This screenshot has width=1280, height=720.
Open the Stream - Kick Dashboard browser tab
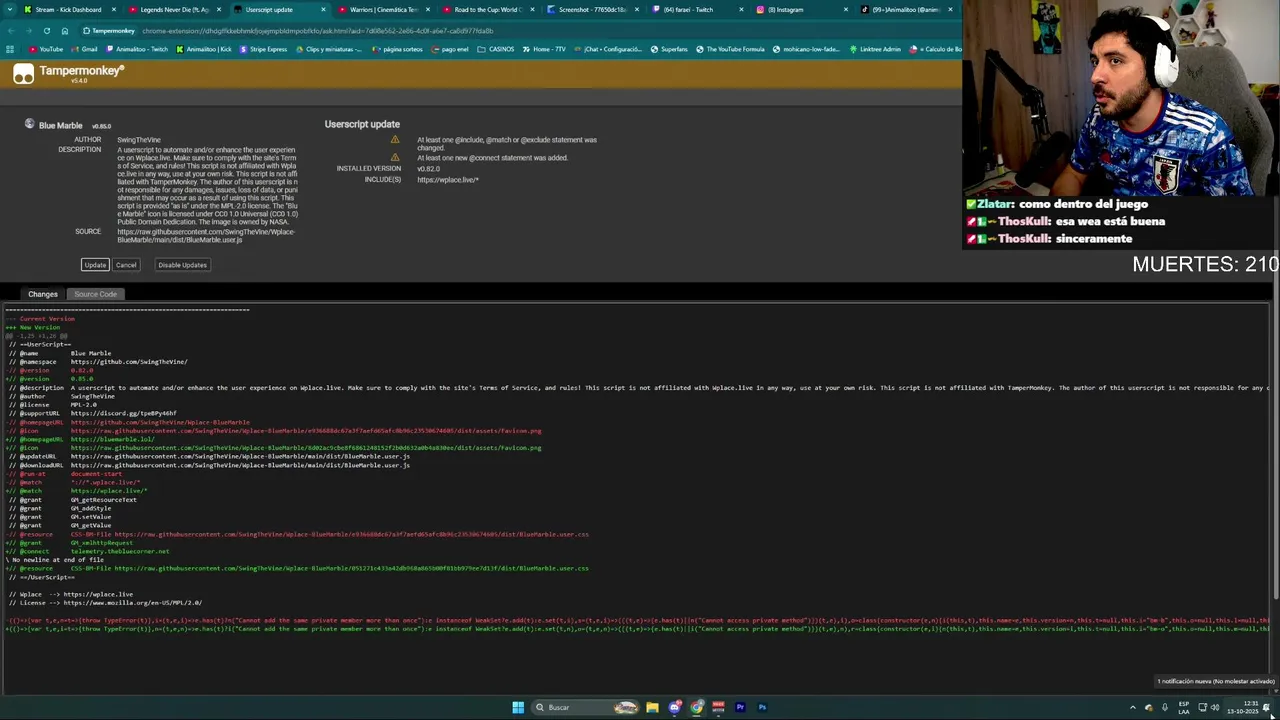tap(68, 10)
